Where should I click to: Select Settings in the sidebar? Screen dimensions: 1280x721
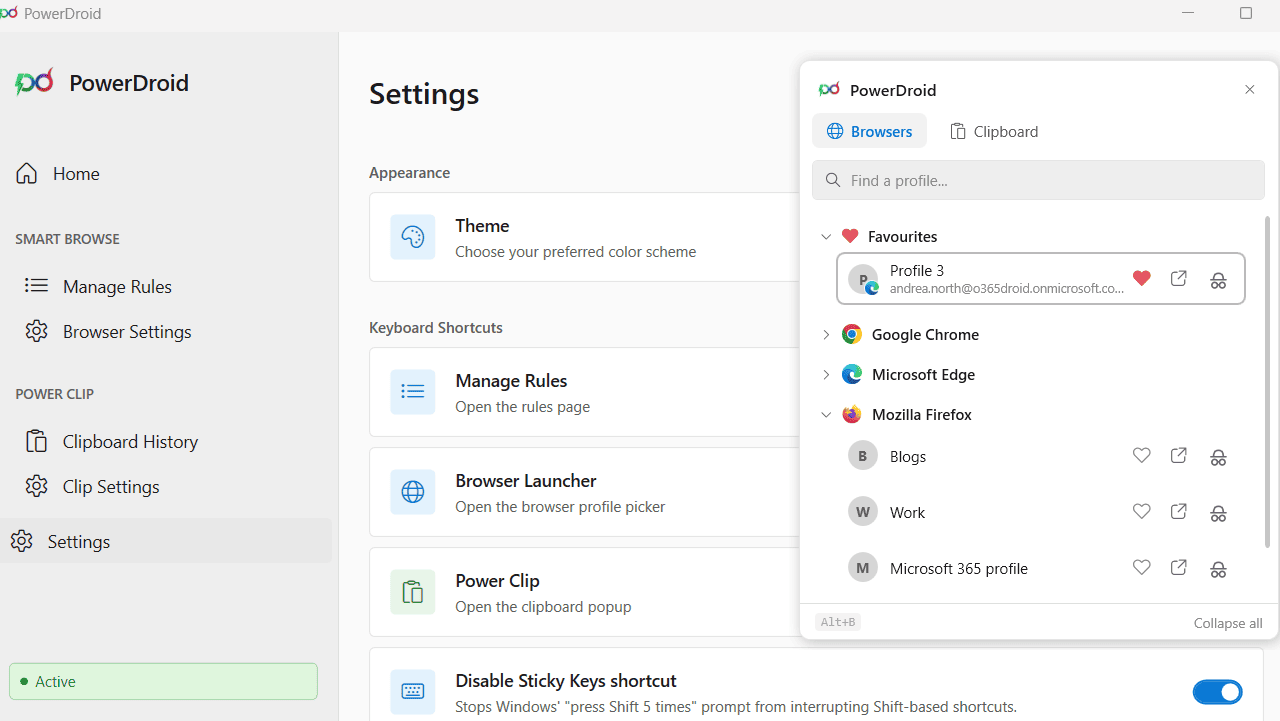(x=166, y=541)
